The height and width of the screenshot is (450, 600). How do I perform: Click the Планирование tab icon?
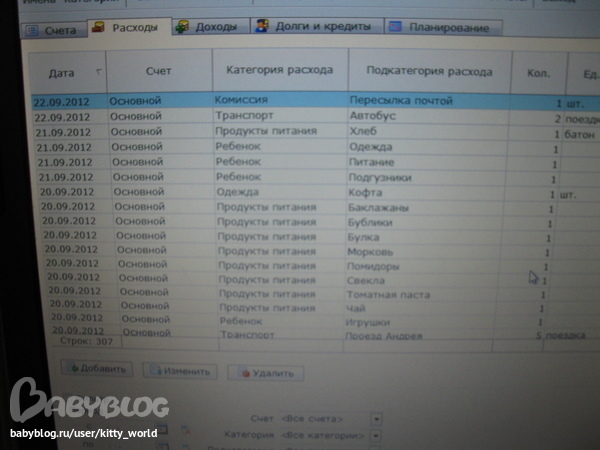396,27
